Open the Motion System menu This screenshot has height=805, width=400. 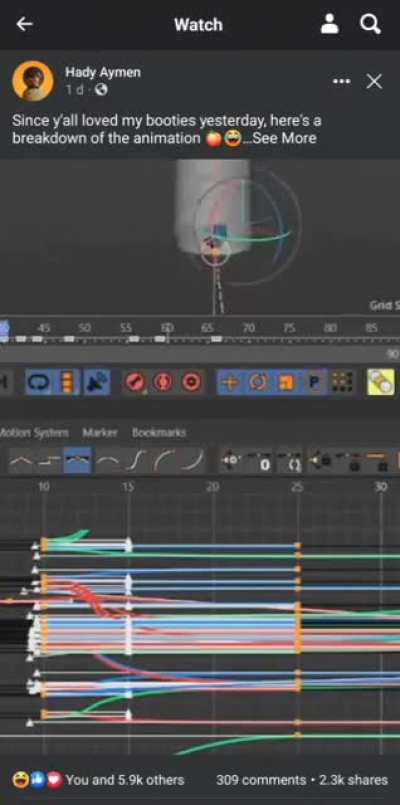[x=34, y=432]
